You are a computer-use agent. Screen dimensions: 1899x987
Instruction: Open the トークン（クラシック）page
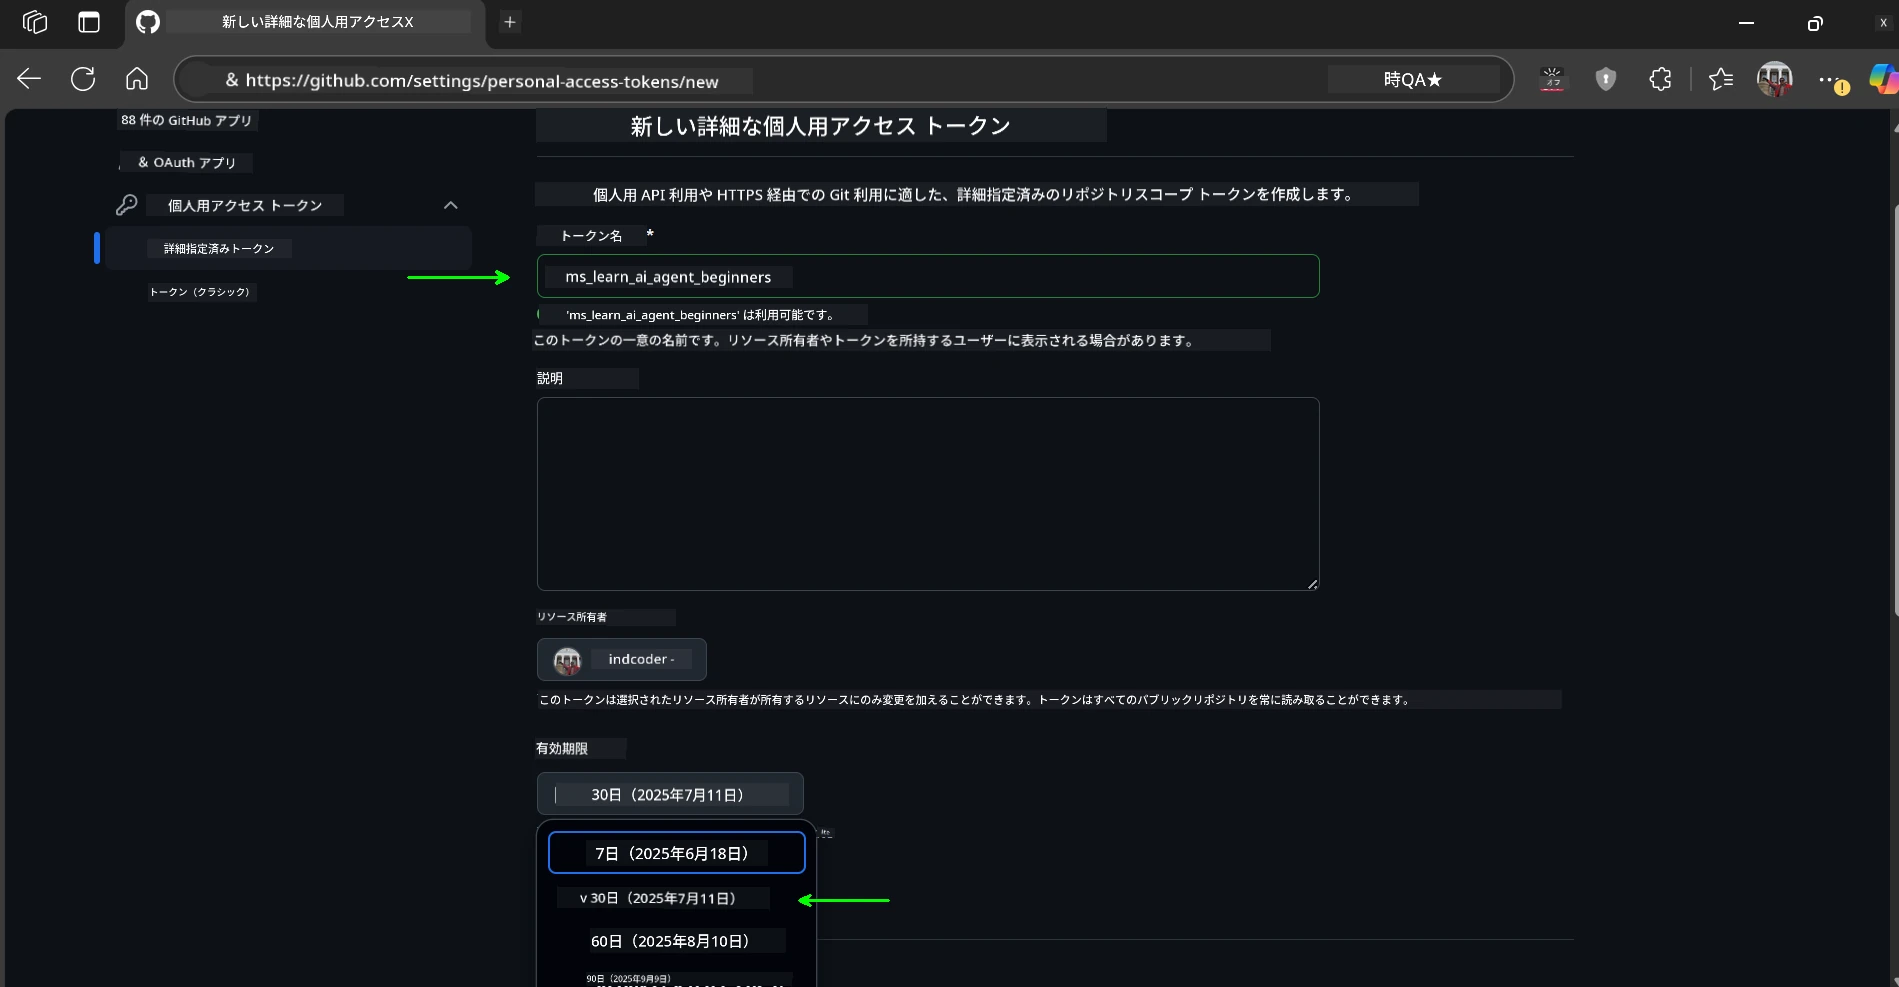click(x=200, y=292)
